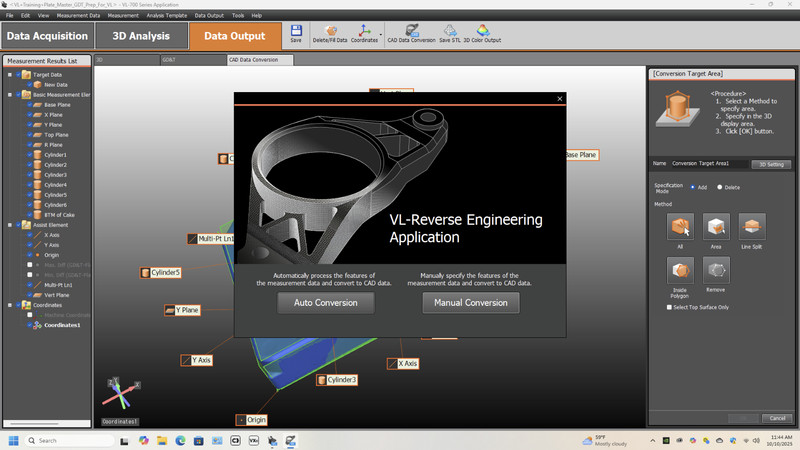The image size is (800, 450).
Task: Open the Delete/Fill Data tool
Action: pyautogui.click(x=330, y=34)
